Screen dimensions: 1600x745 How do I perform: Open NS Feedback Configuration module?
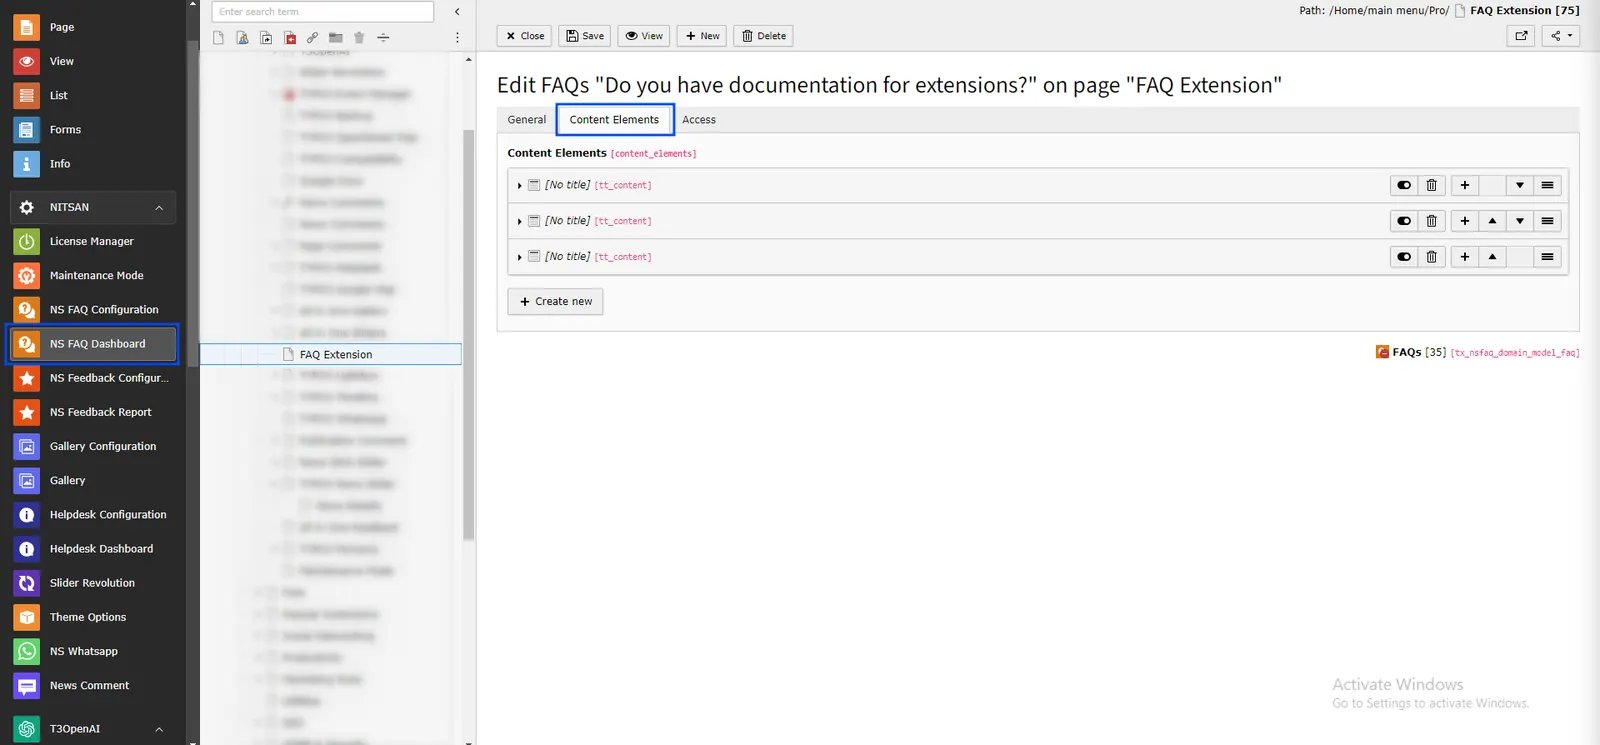point(92,378)
